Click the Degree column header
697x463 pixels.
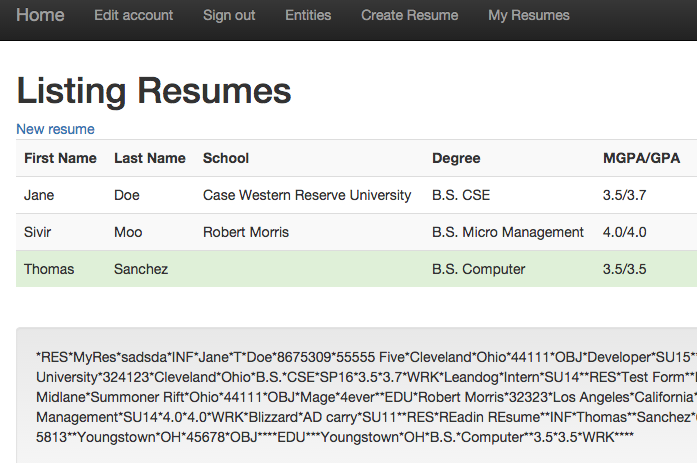456,158
